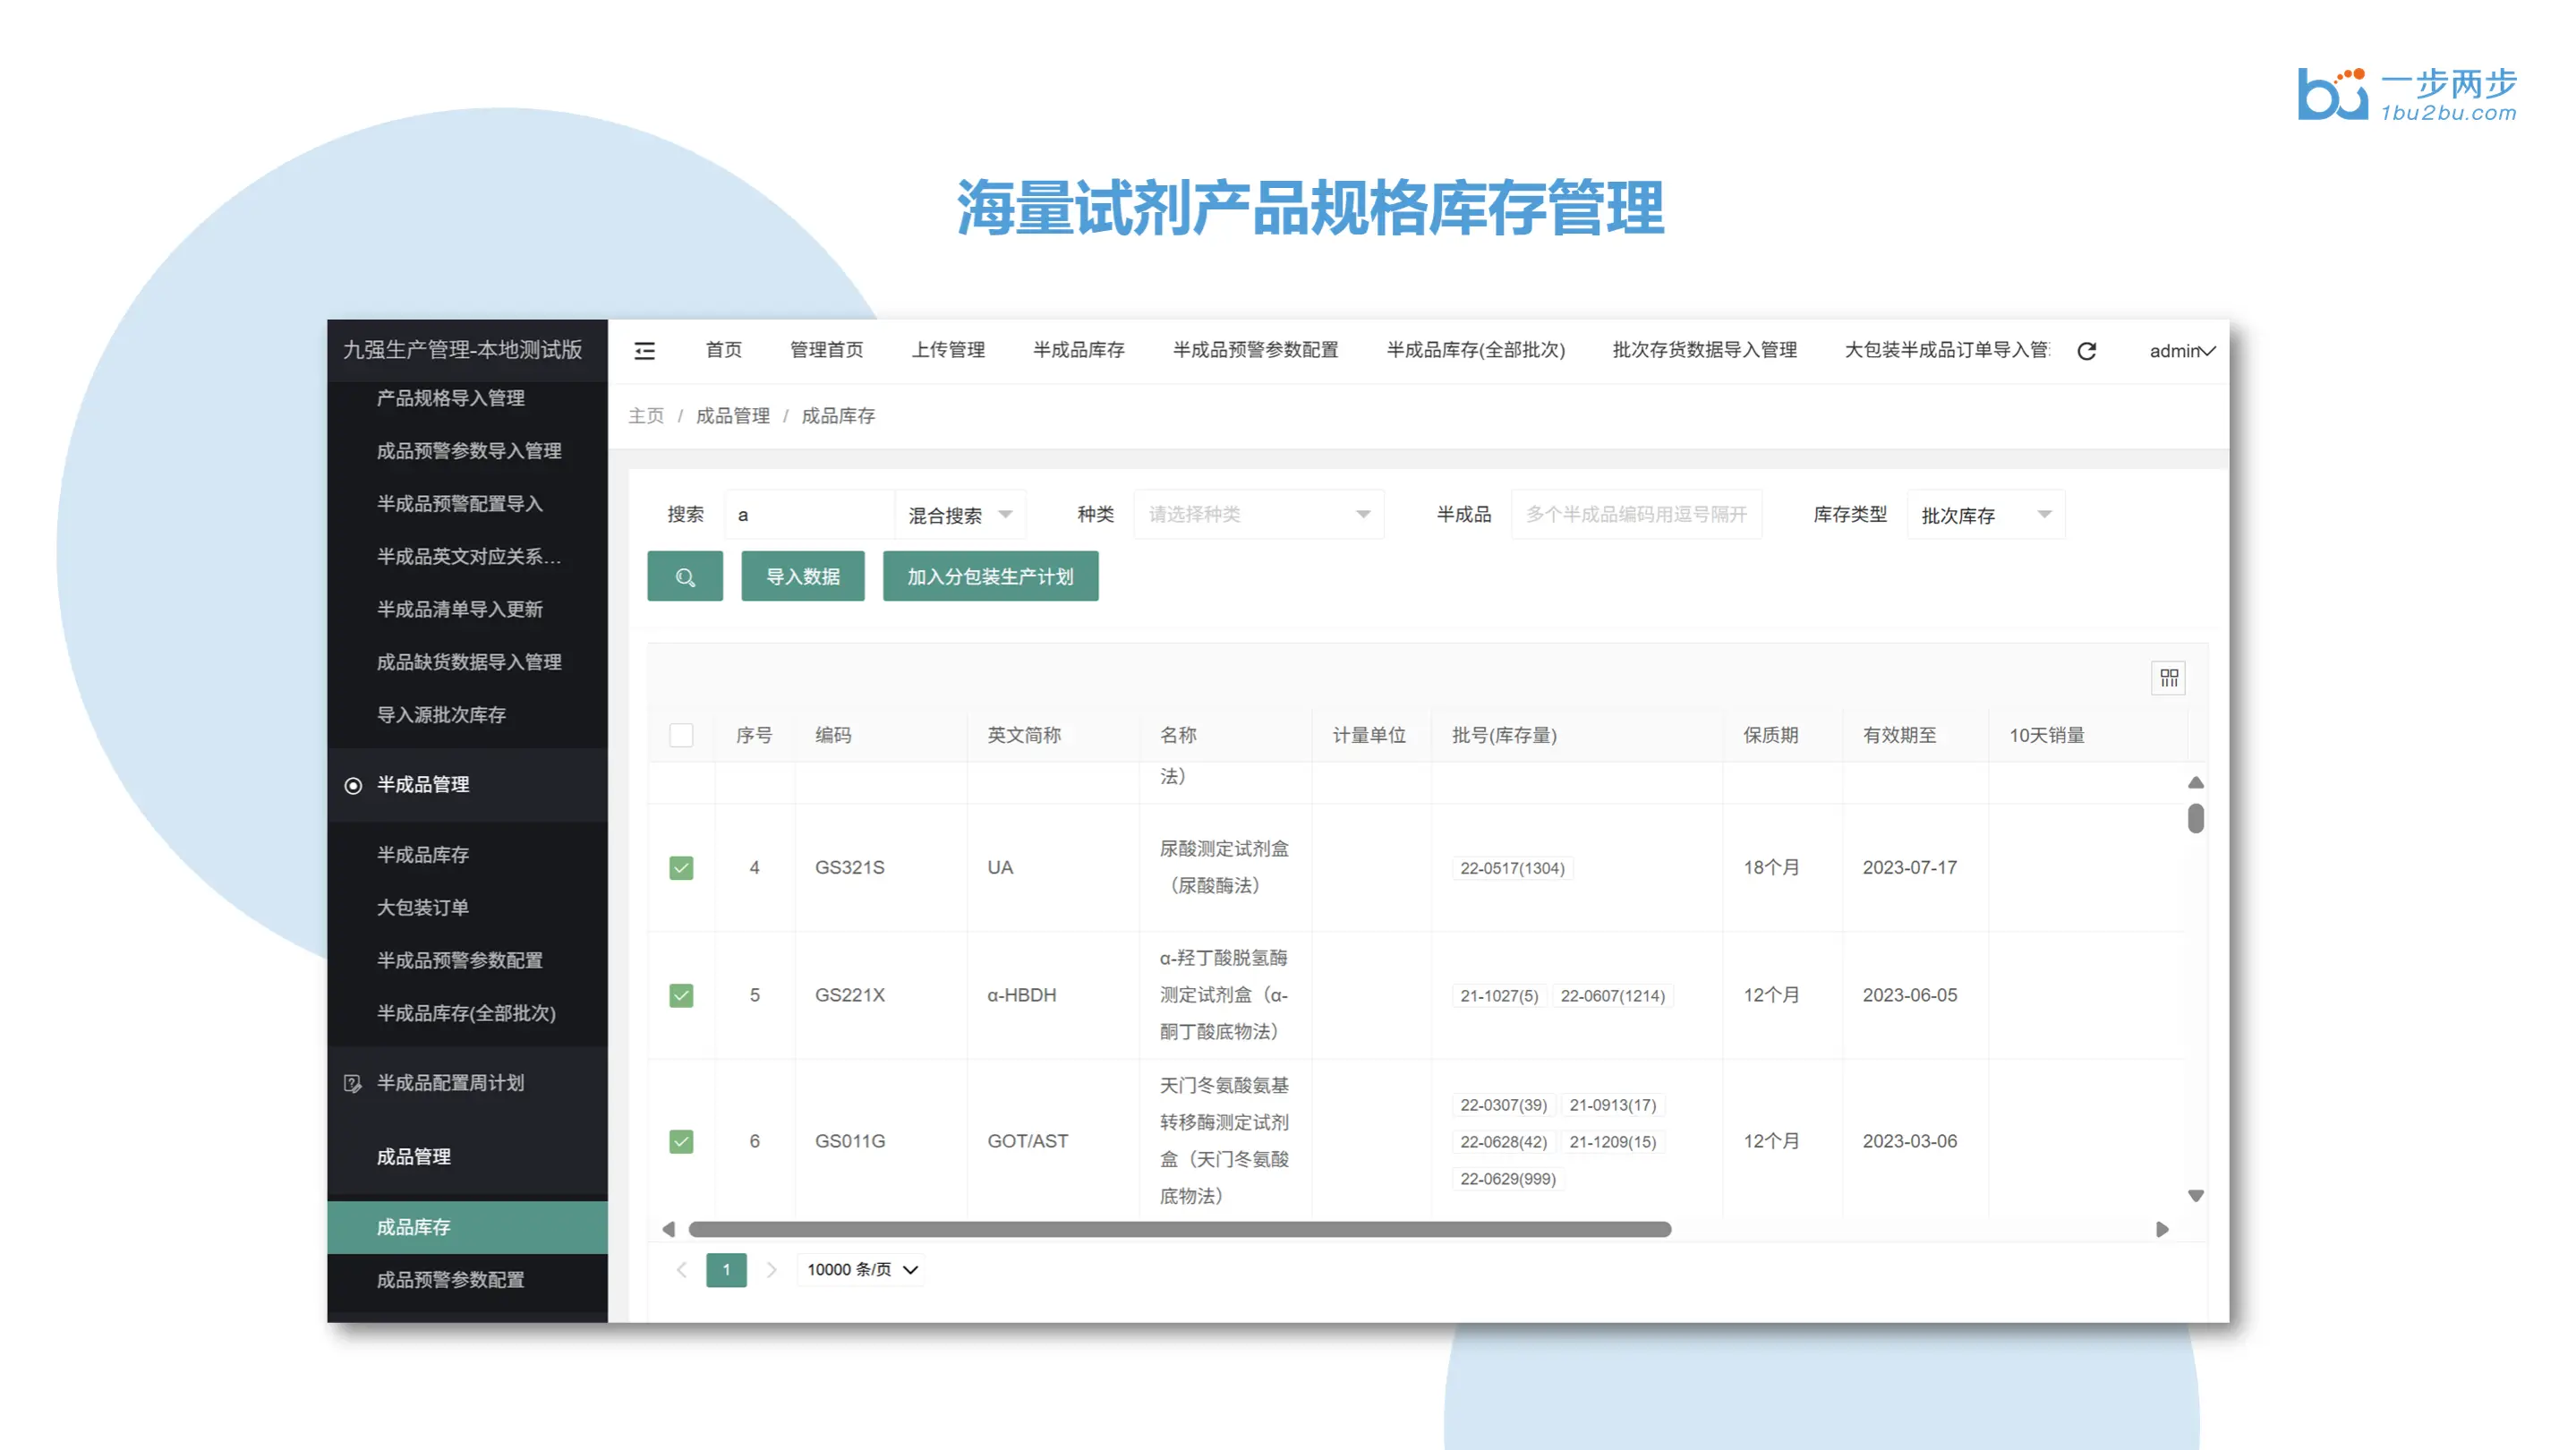Click the green search magnifier button

pyautogui.click(x=685, y=577)
